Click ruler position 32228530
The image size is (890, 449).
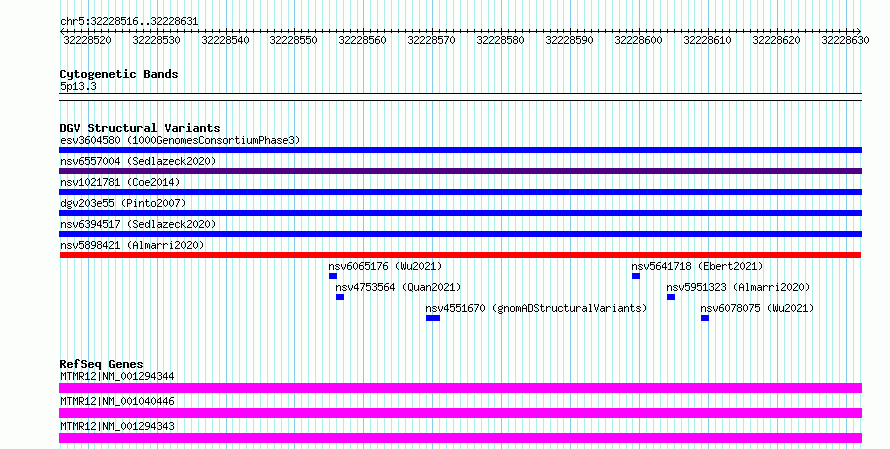point(156,40)
